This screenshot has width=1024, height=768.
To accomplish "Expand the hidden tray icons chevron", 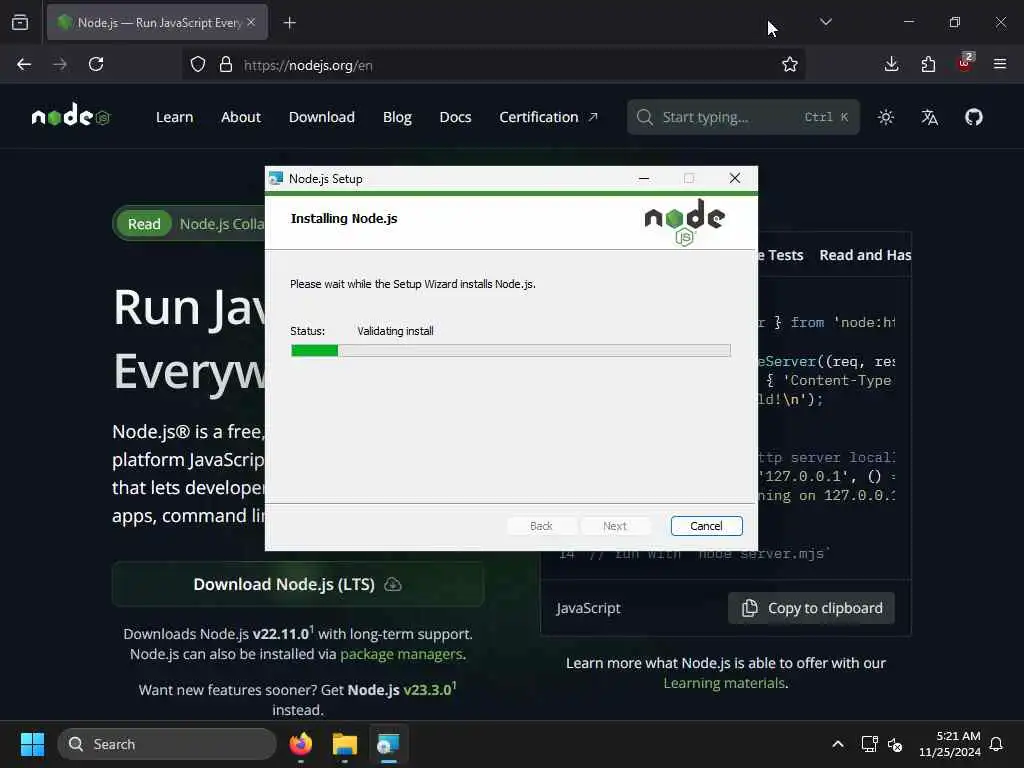I will pos(838,744).
